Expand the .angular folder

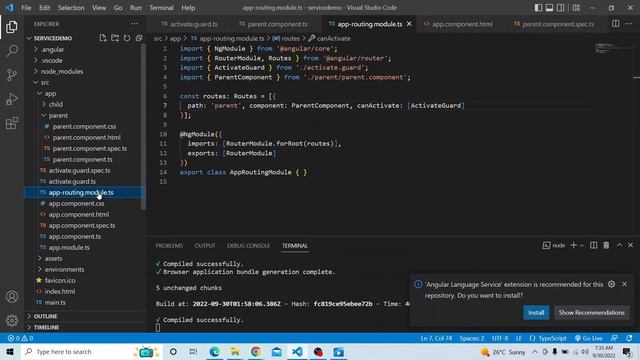(x=84, y=49)
